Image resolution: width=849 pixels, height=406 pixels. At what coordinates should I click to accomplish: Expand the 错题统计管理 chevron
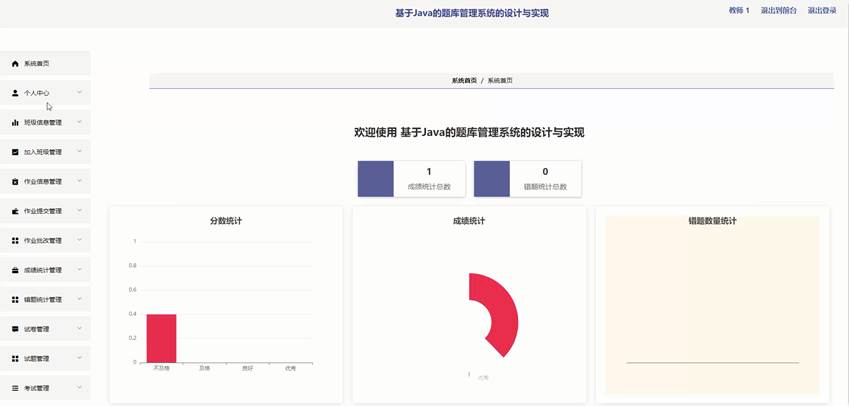(x=80, y=299)
